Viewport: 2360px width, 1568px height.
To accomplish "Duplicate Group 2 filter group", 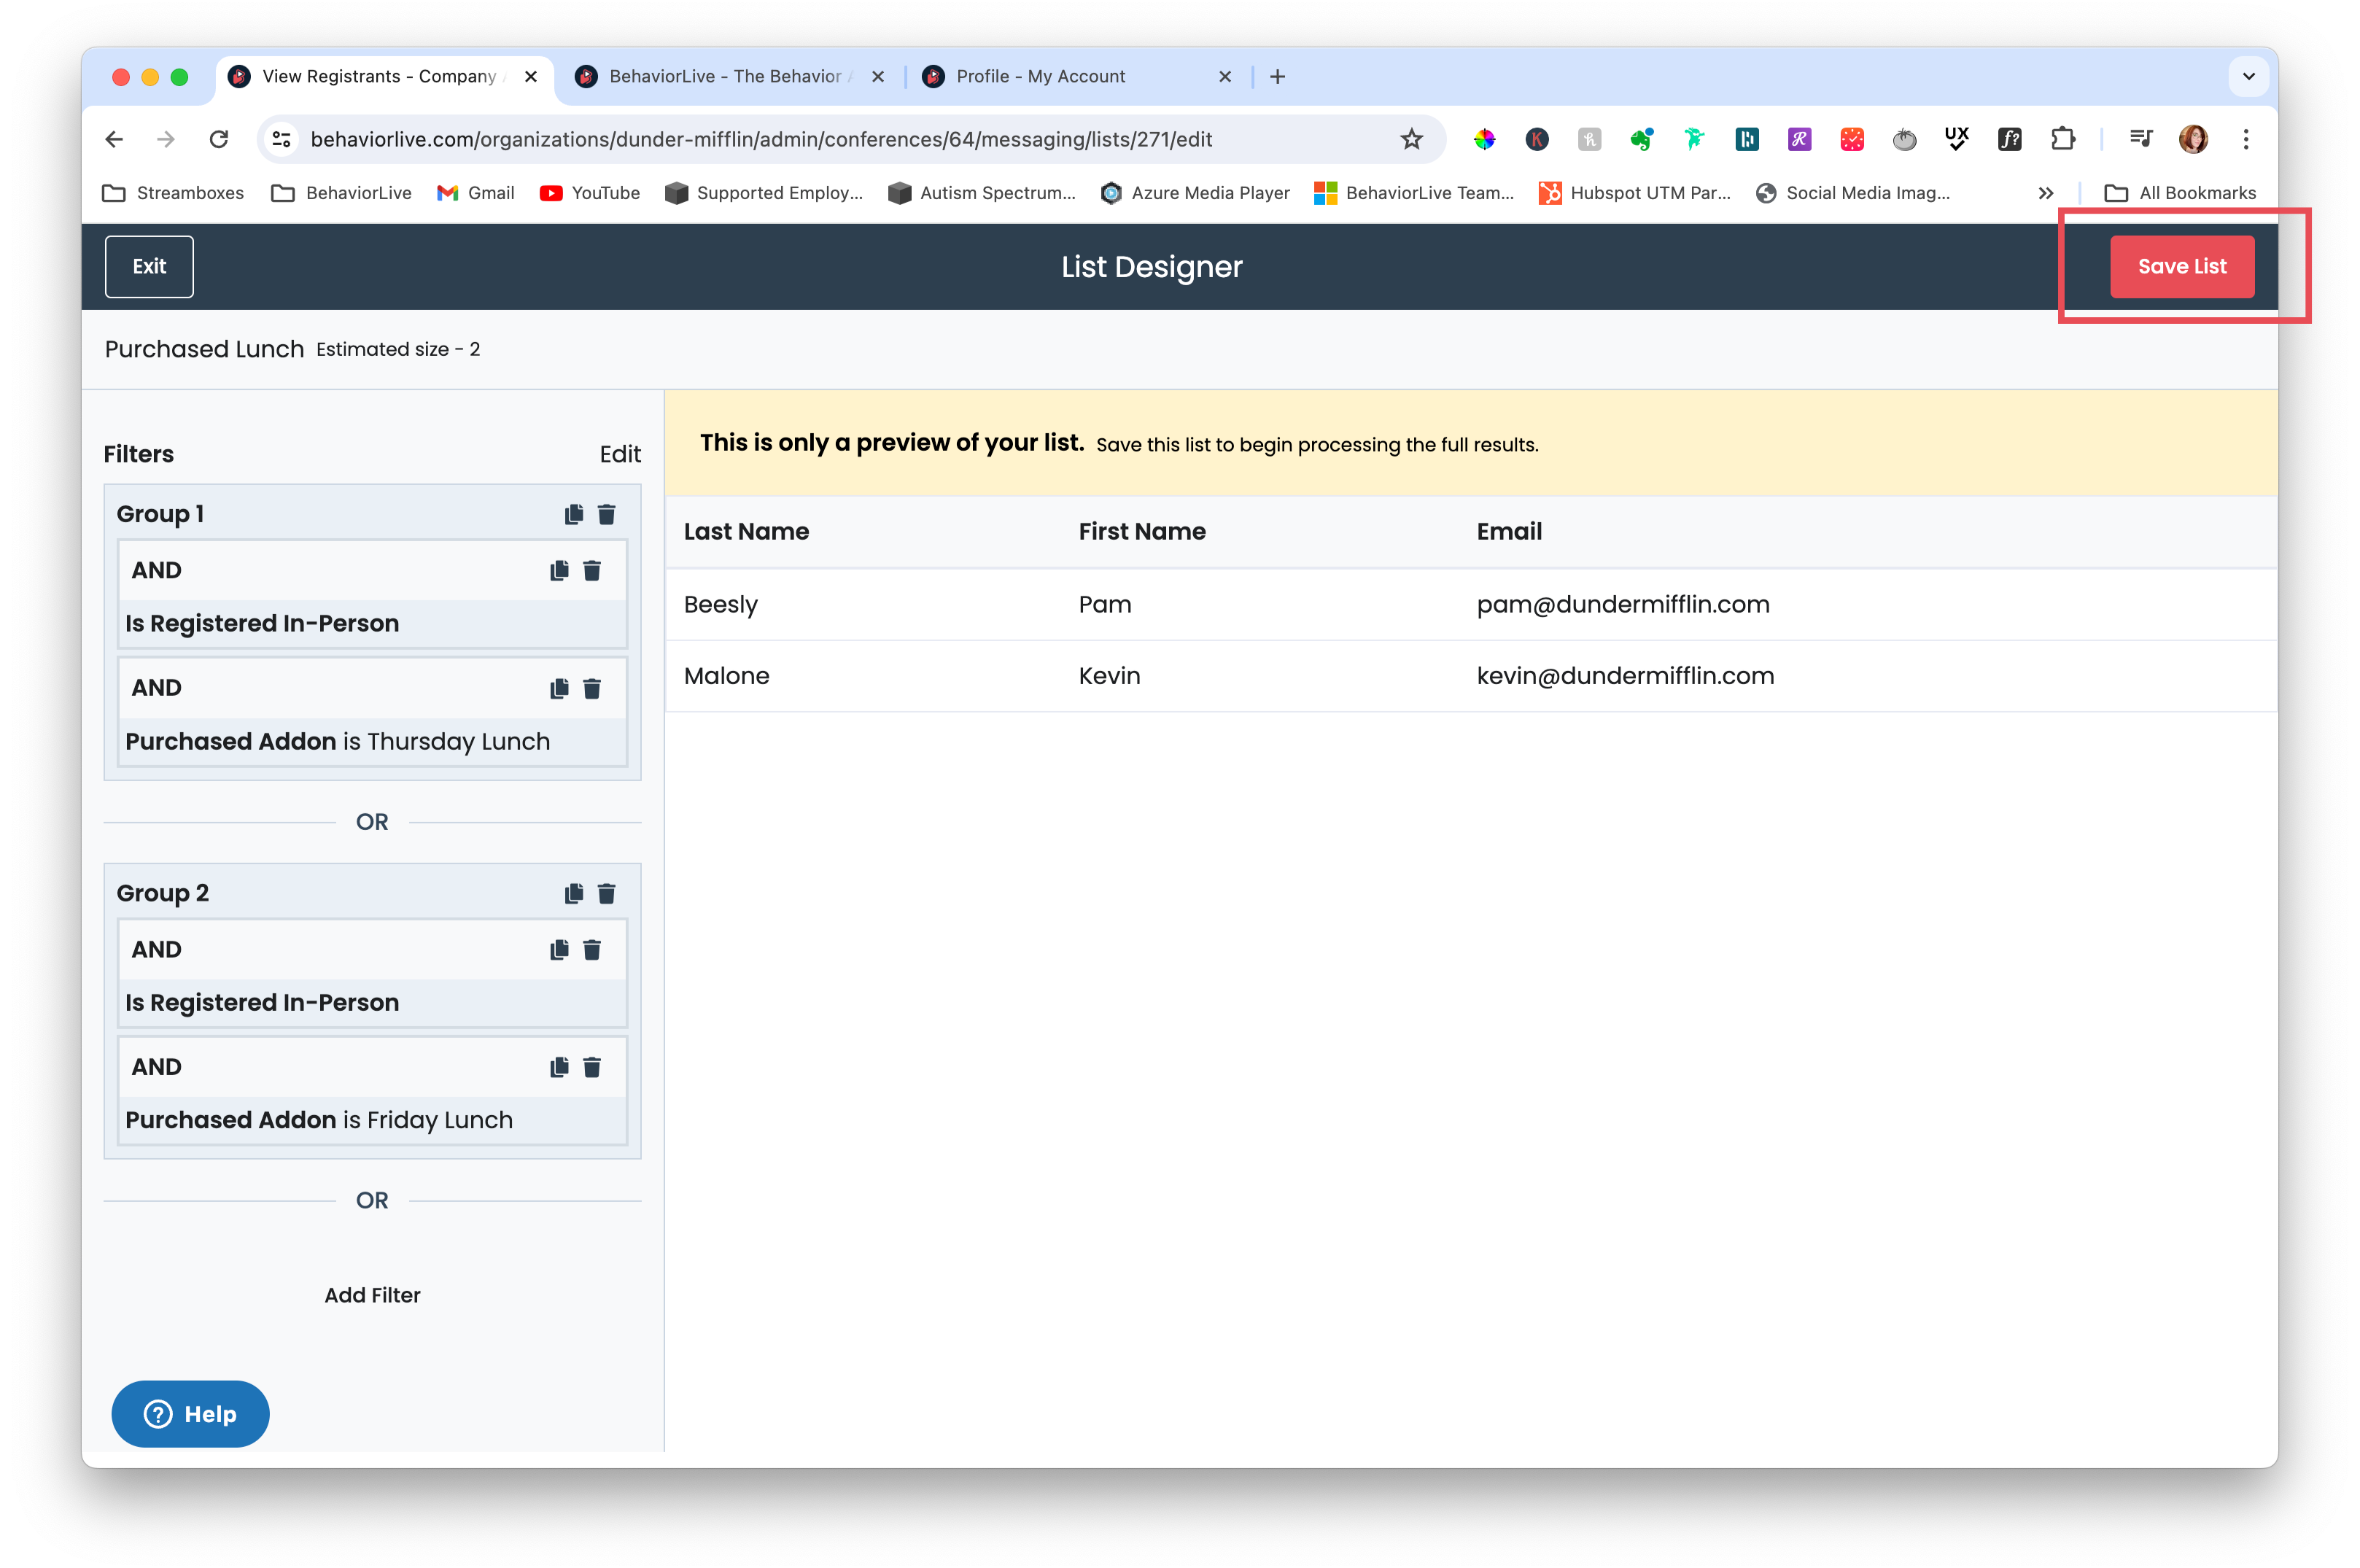I will 574,893.
